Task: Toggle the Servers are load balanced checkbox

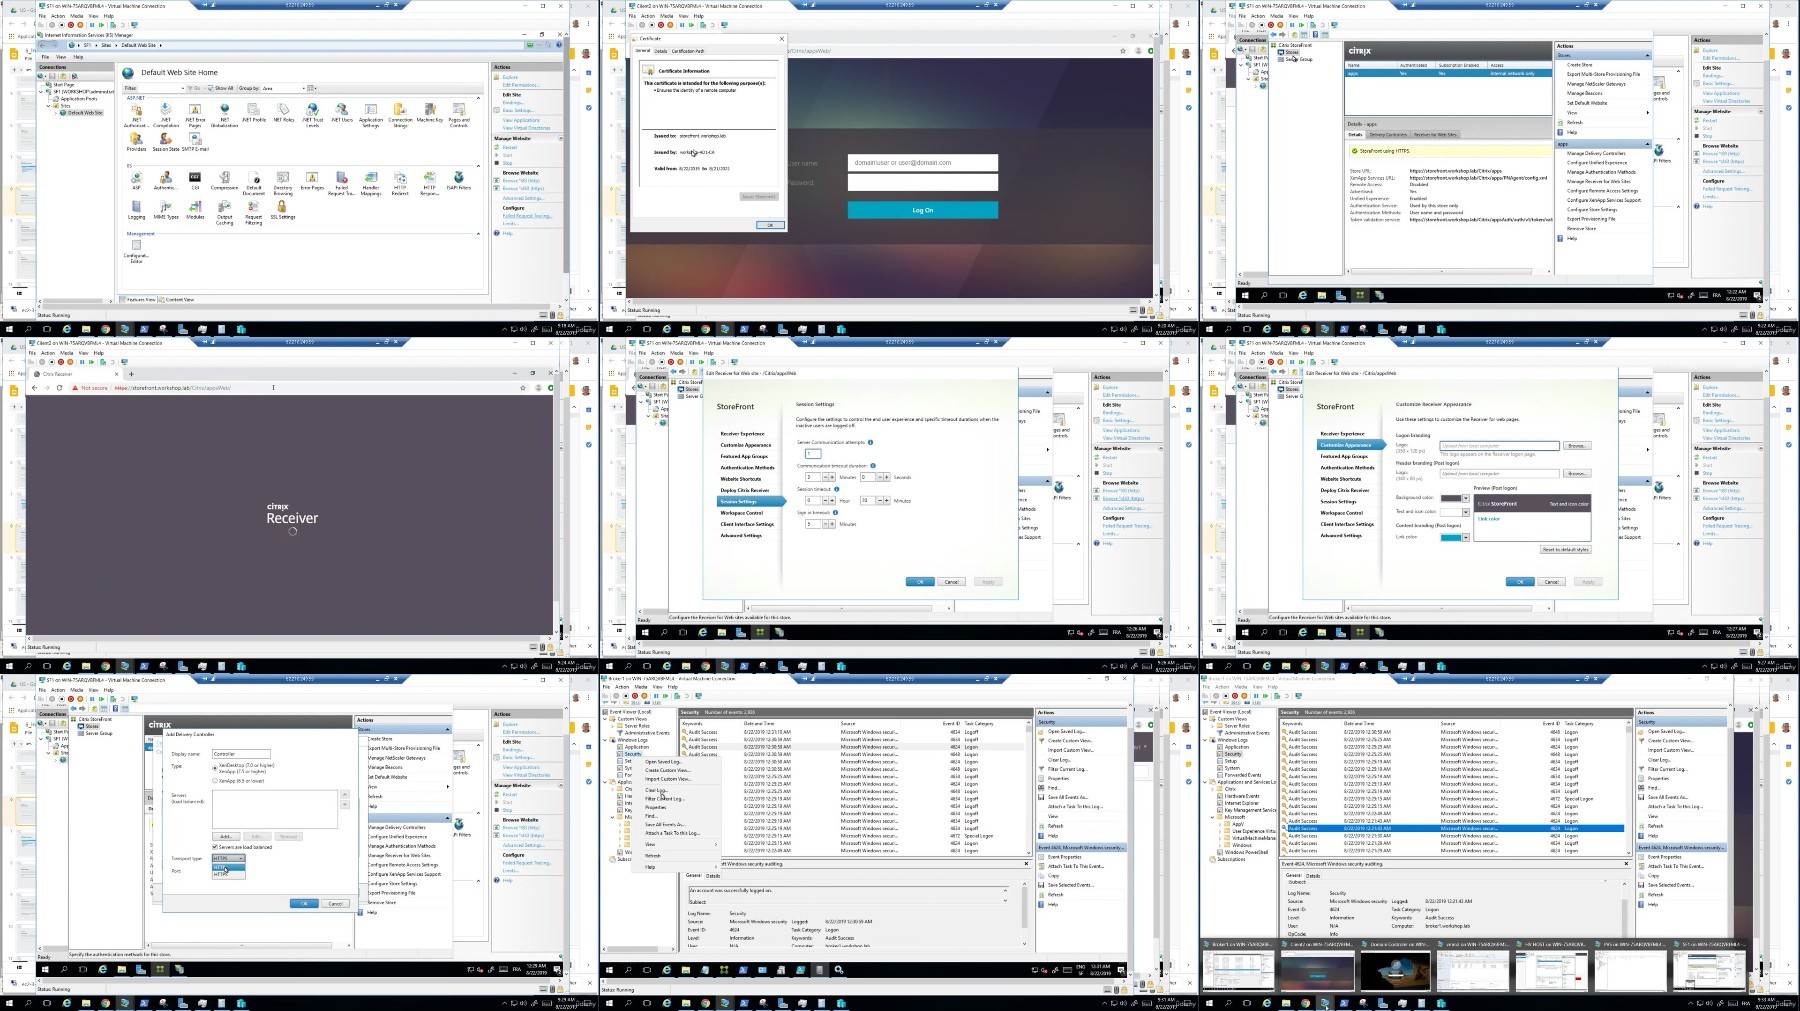Action: coord(215,847)
